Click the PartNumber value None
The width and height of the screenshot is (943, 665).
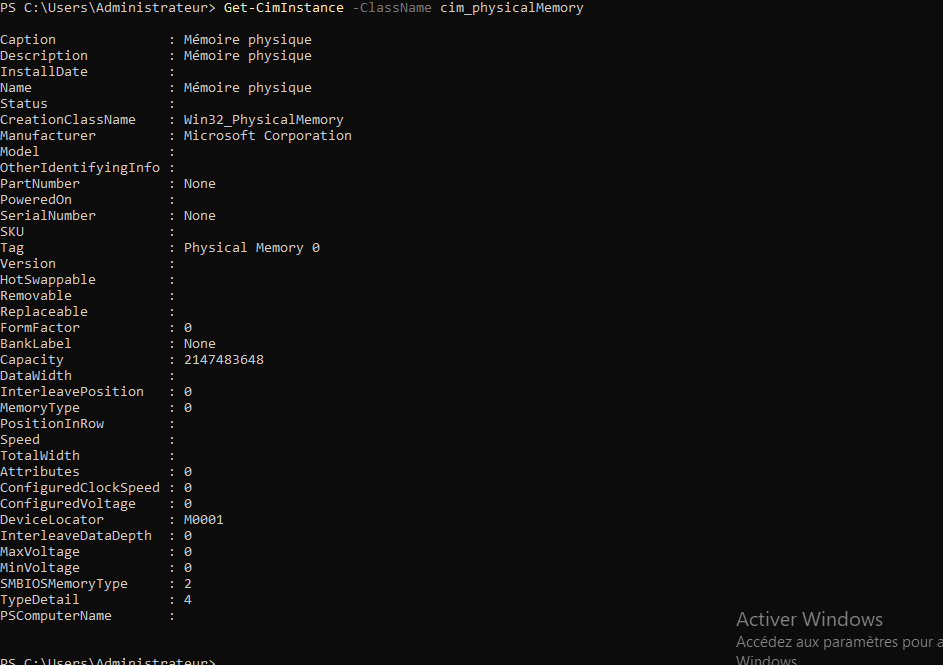[x=200, y=184]
